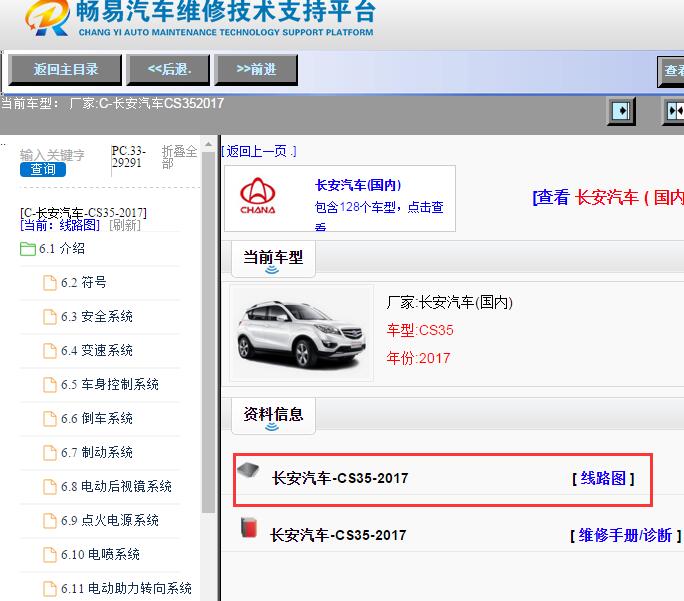Click the partially visible 查看 button at top right
Image resolution: width=684 pixels, height=601 pixels.
(671, 71)
